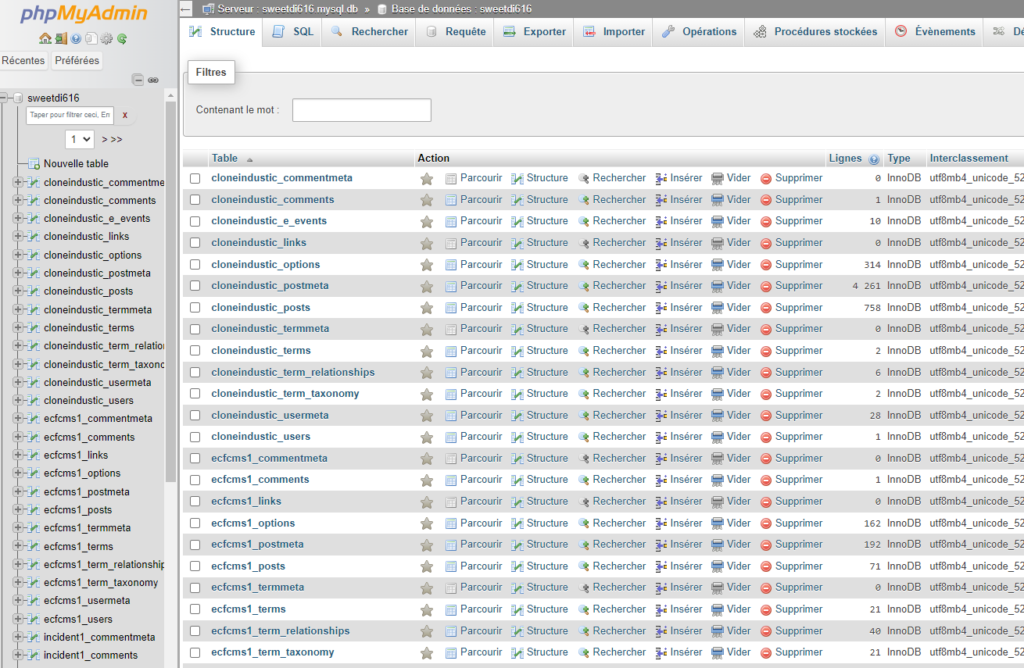Click Supprimer for cloneindustic_users table
Viewport: 1024px width, 668px height.
pyautogui.click(x=791, y=437)
